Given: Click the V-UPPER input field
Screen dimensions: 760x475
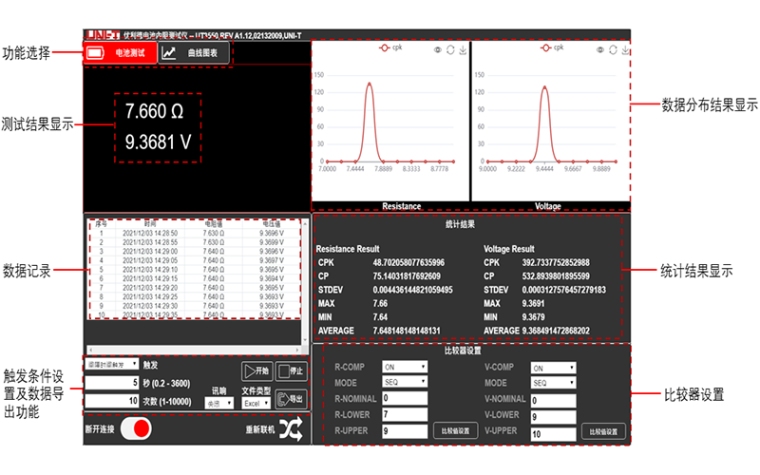Looking at the screenshot, I should click(x=554, y=434).
